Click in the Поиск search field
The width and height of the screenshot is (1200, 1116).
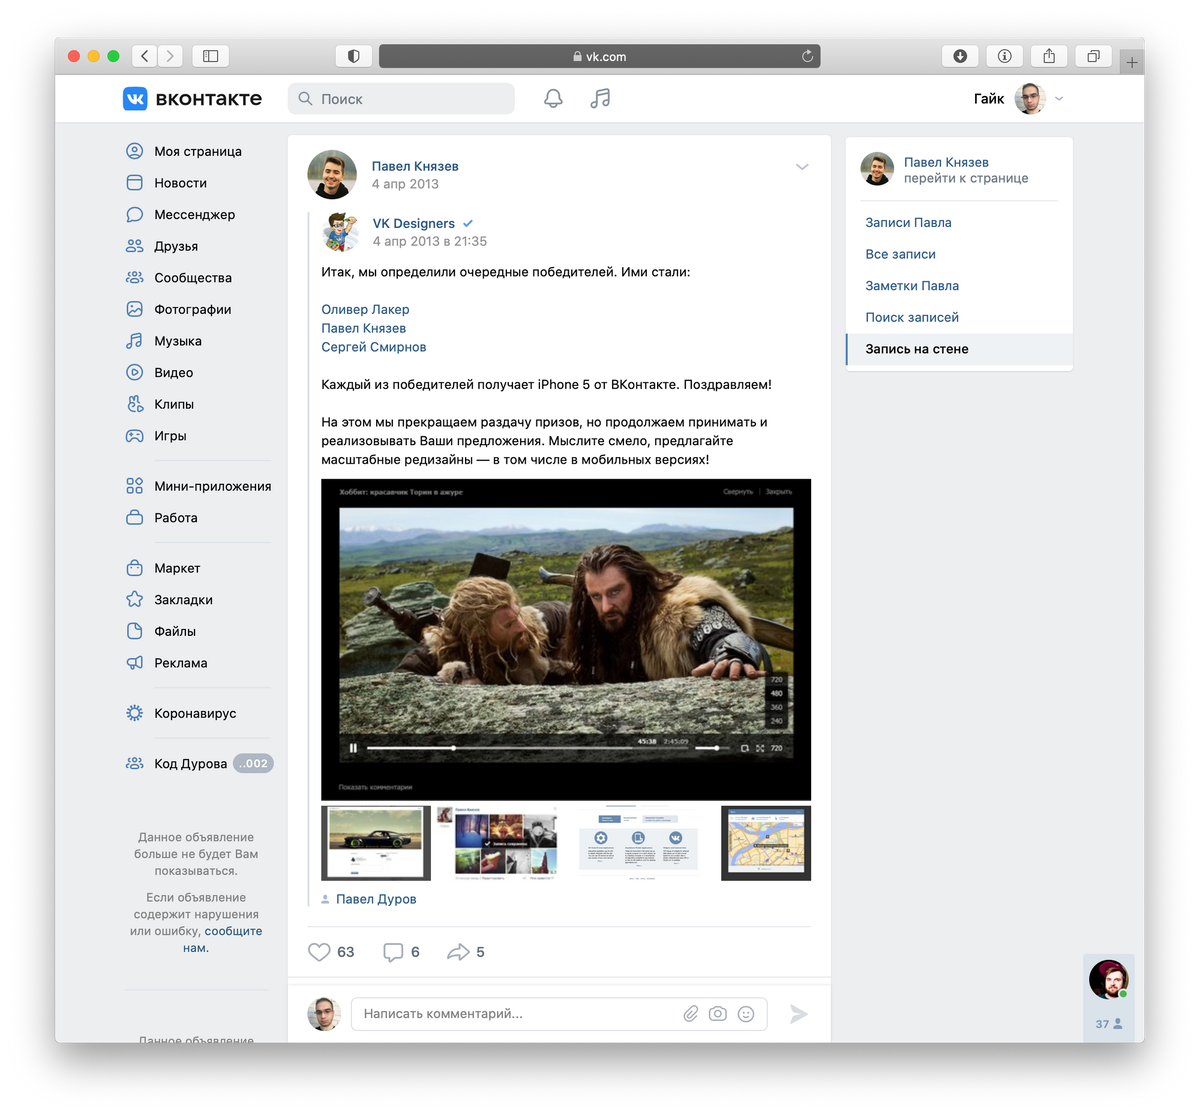point(401,99)
